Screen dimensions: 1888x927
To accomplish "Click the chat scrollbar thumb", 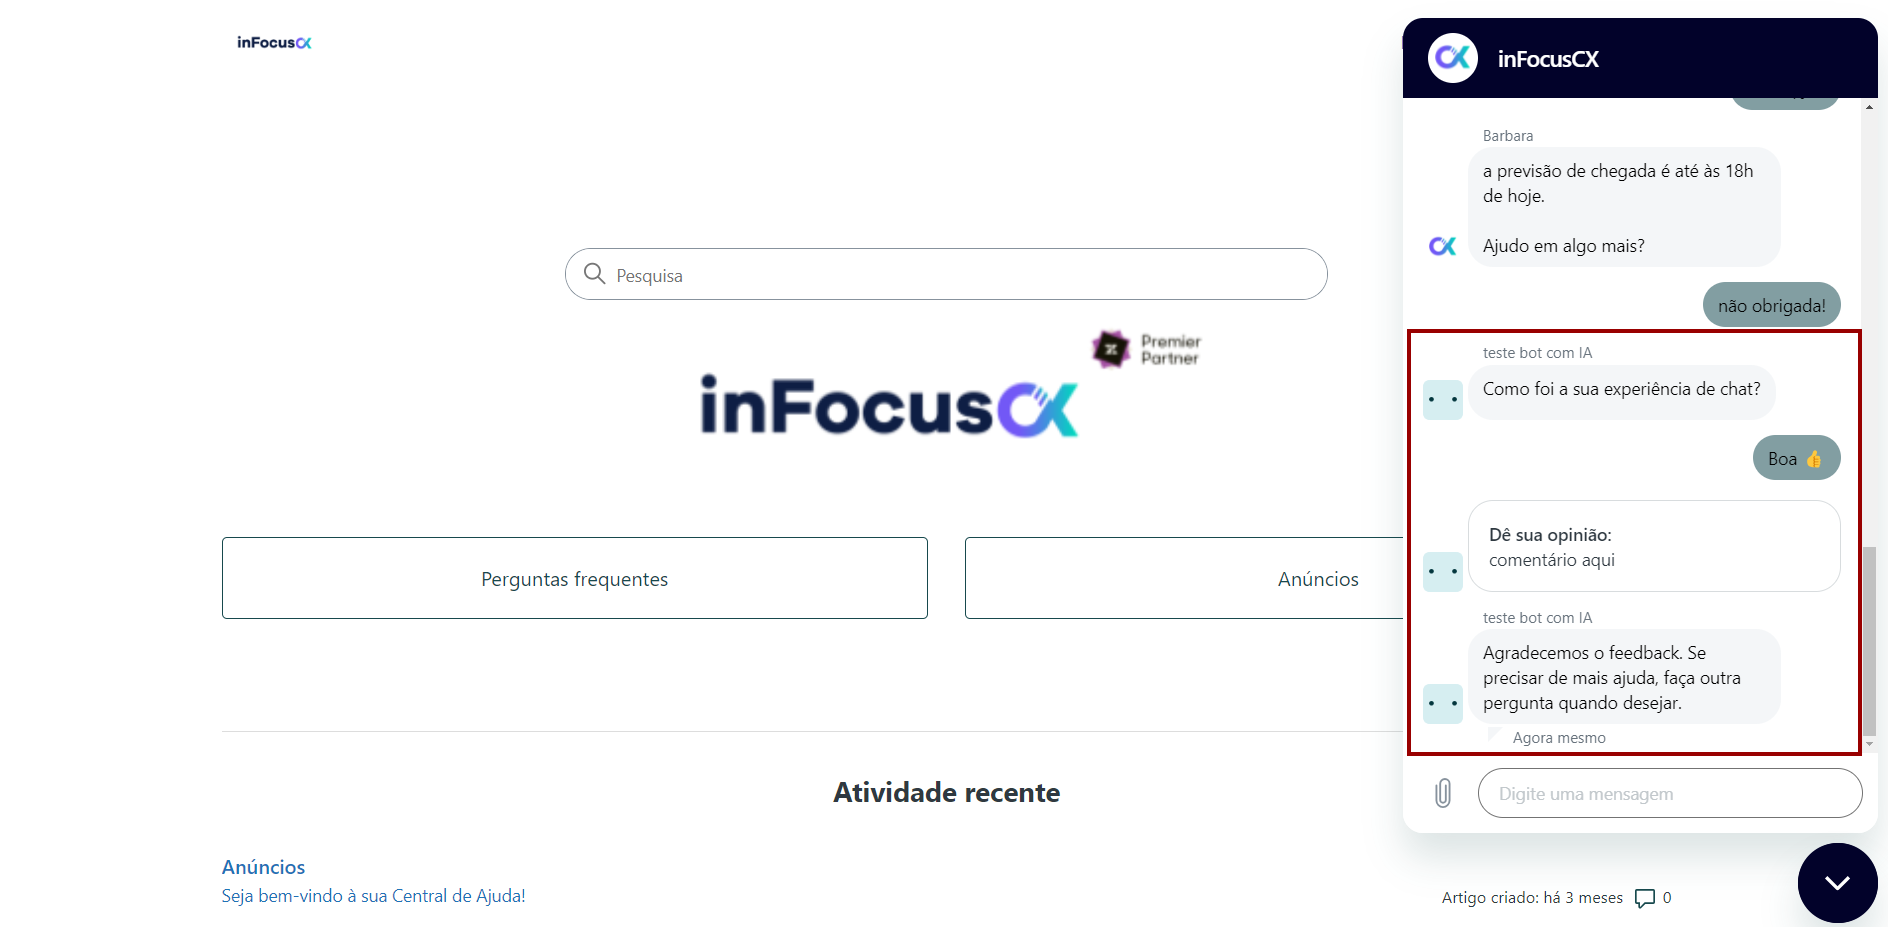I will tap(1869, 641).
